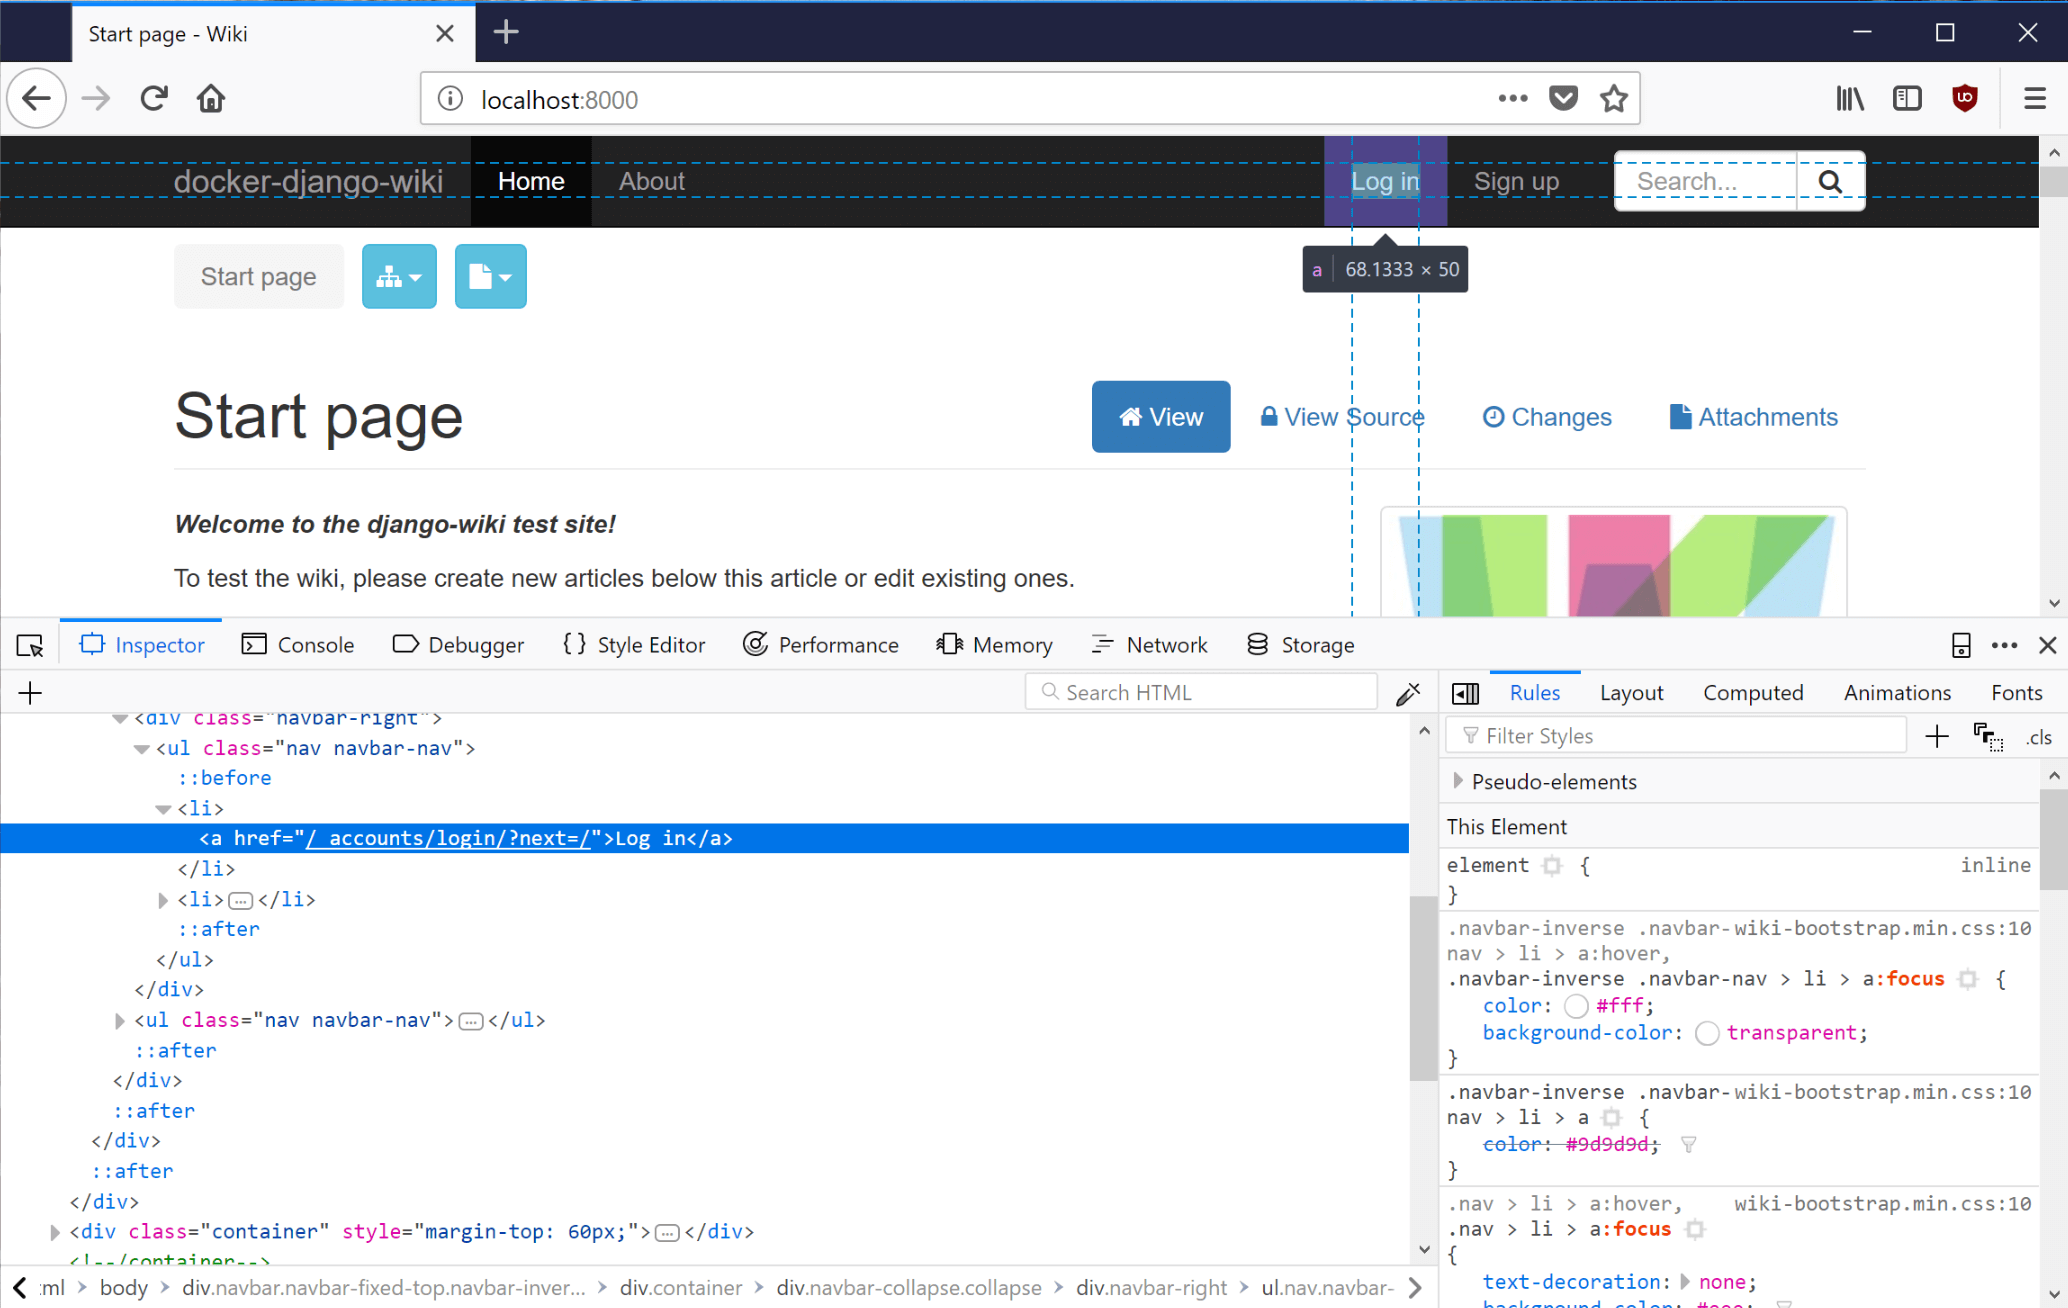Bookmark this page with the star icon

1613,99
